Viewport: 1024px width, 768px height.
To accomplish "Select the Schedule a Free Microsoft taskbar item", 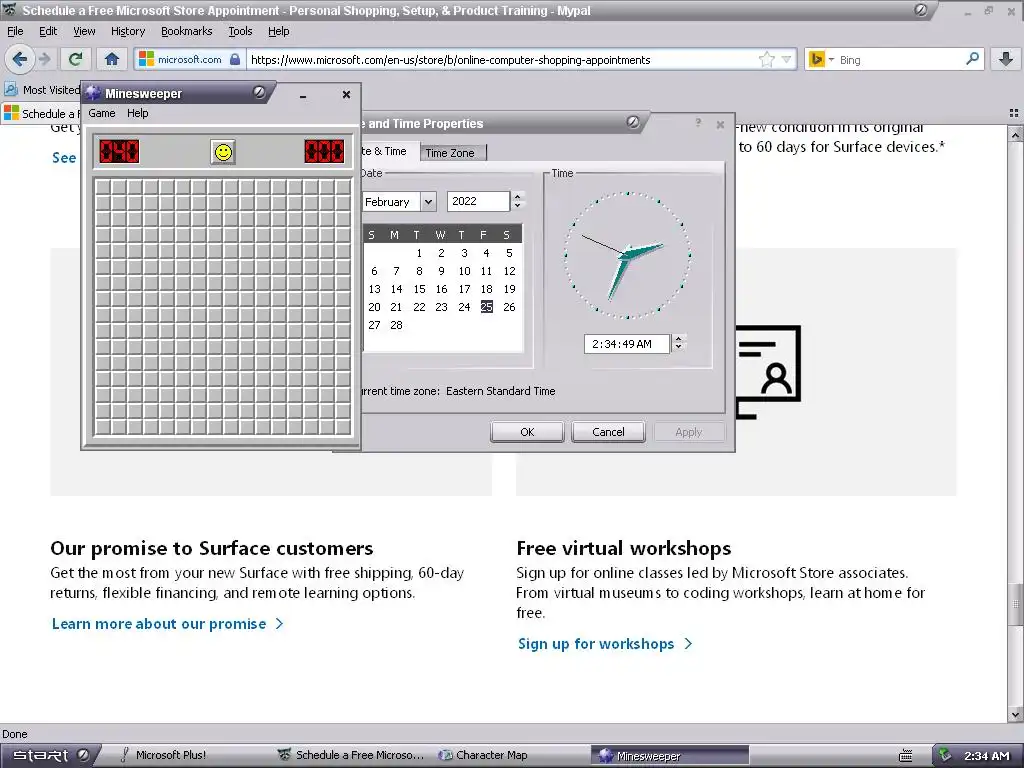I will point(351,755).
